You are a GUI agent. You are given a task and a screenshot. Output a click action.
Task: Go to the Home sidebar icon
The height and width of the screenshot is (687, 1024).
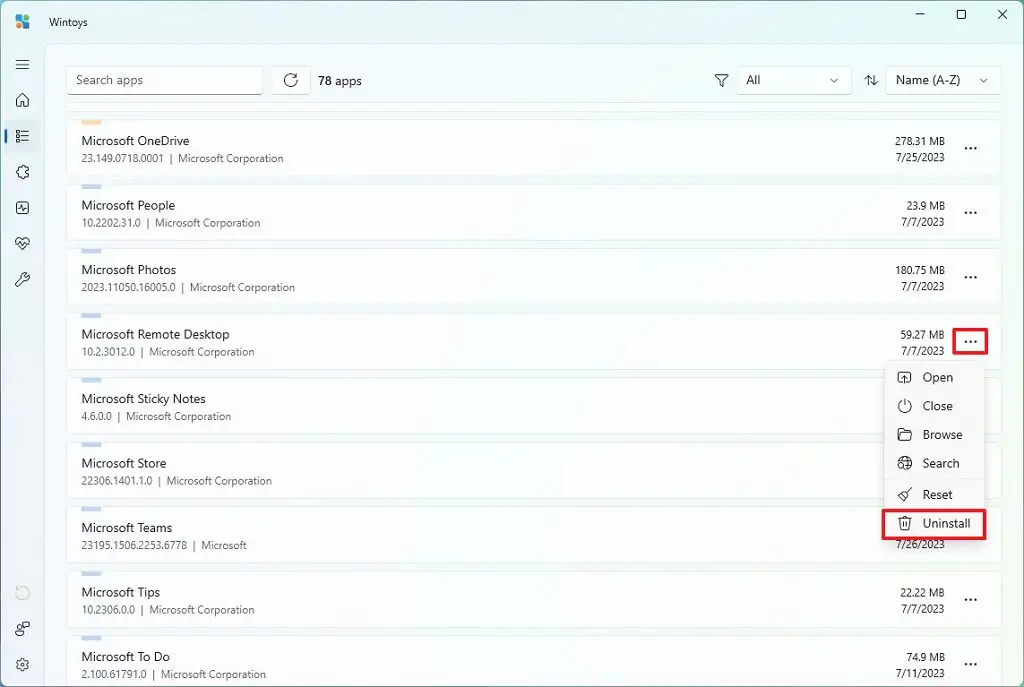click(22, 100)
